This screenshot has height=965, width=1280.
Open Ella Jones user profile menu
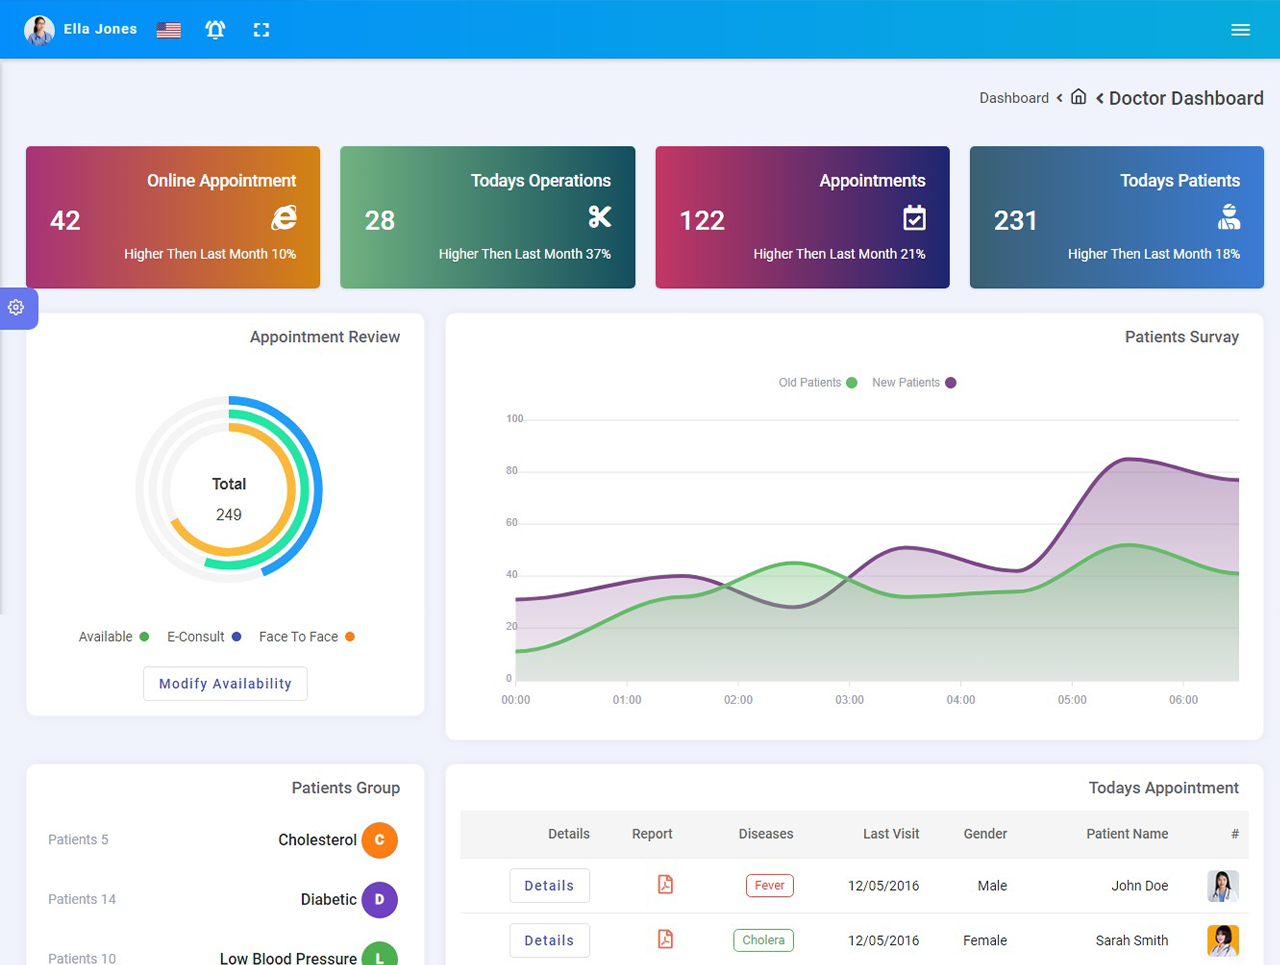pyautogui.click(x=81, y=30)
